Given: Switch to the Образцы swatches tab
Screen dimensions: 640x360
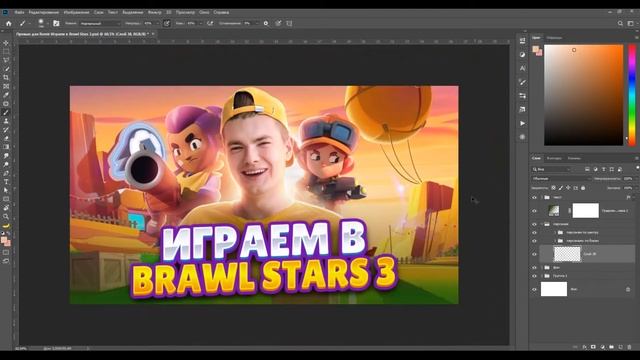Looking at the screenshot, I should 554,38.
